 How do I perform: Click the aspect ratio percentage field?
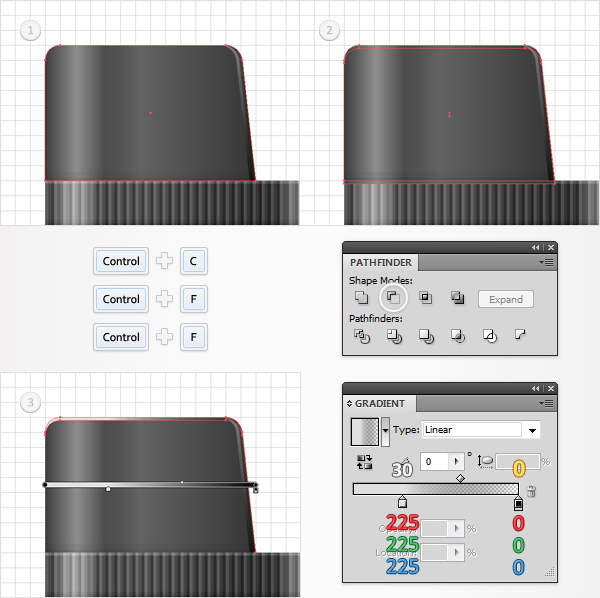tap(518, 462)
